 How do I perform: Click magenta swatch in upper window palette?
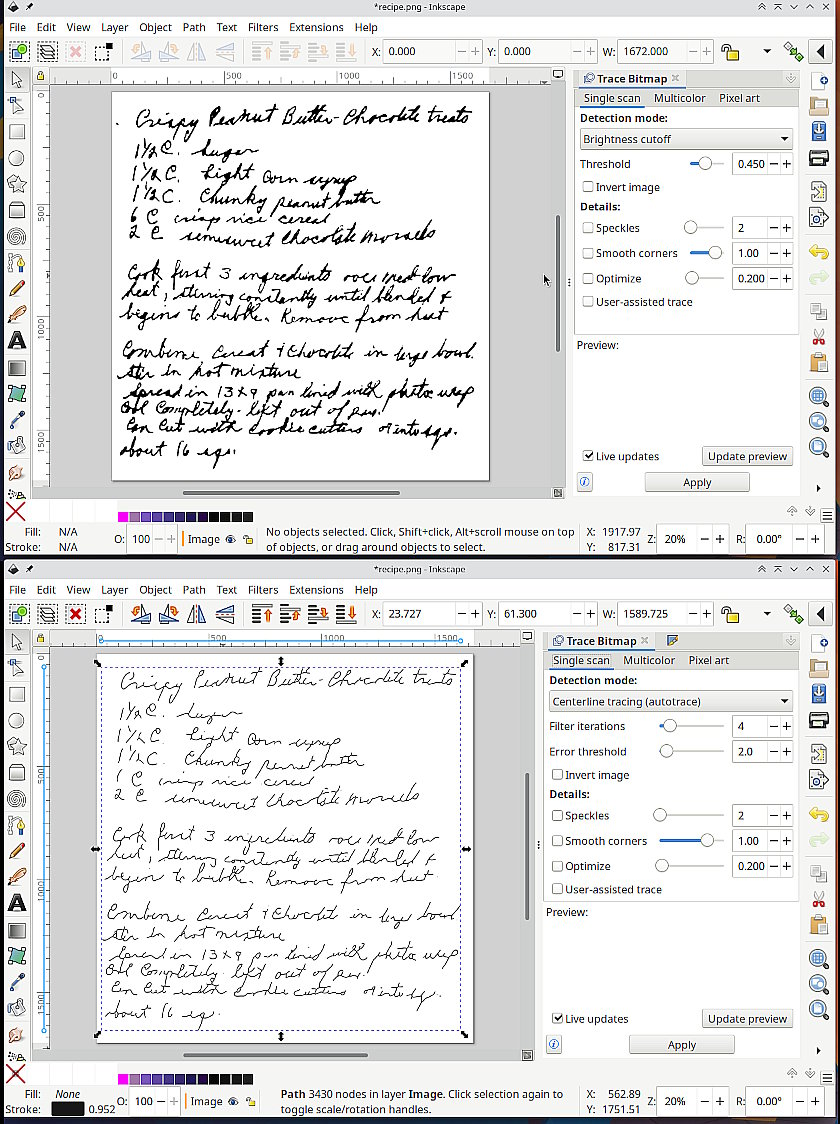tap(123, 517)
